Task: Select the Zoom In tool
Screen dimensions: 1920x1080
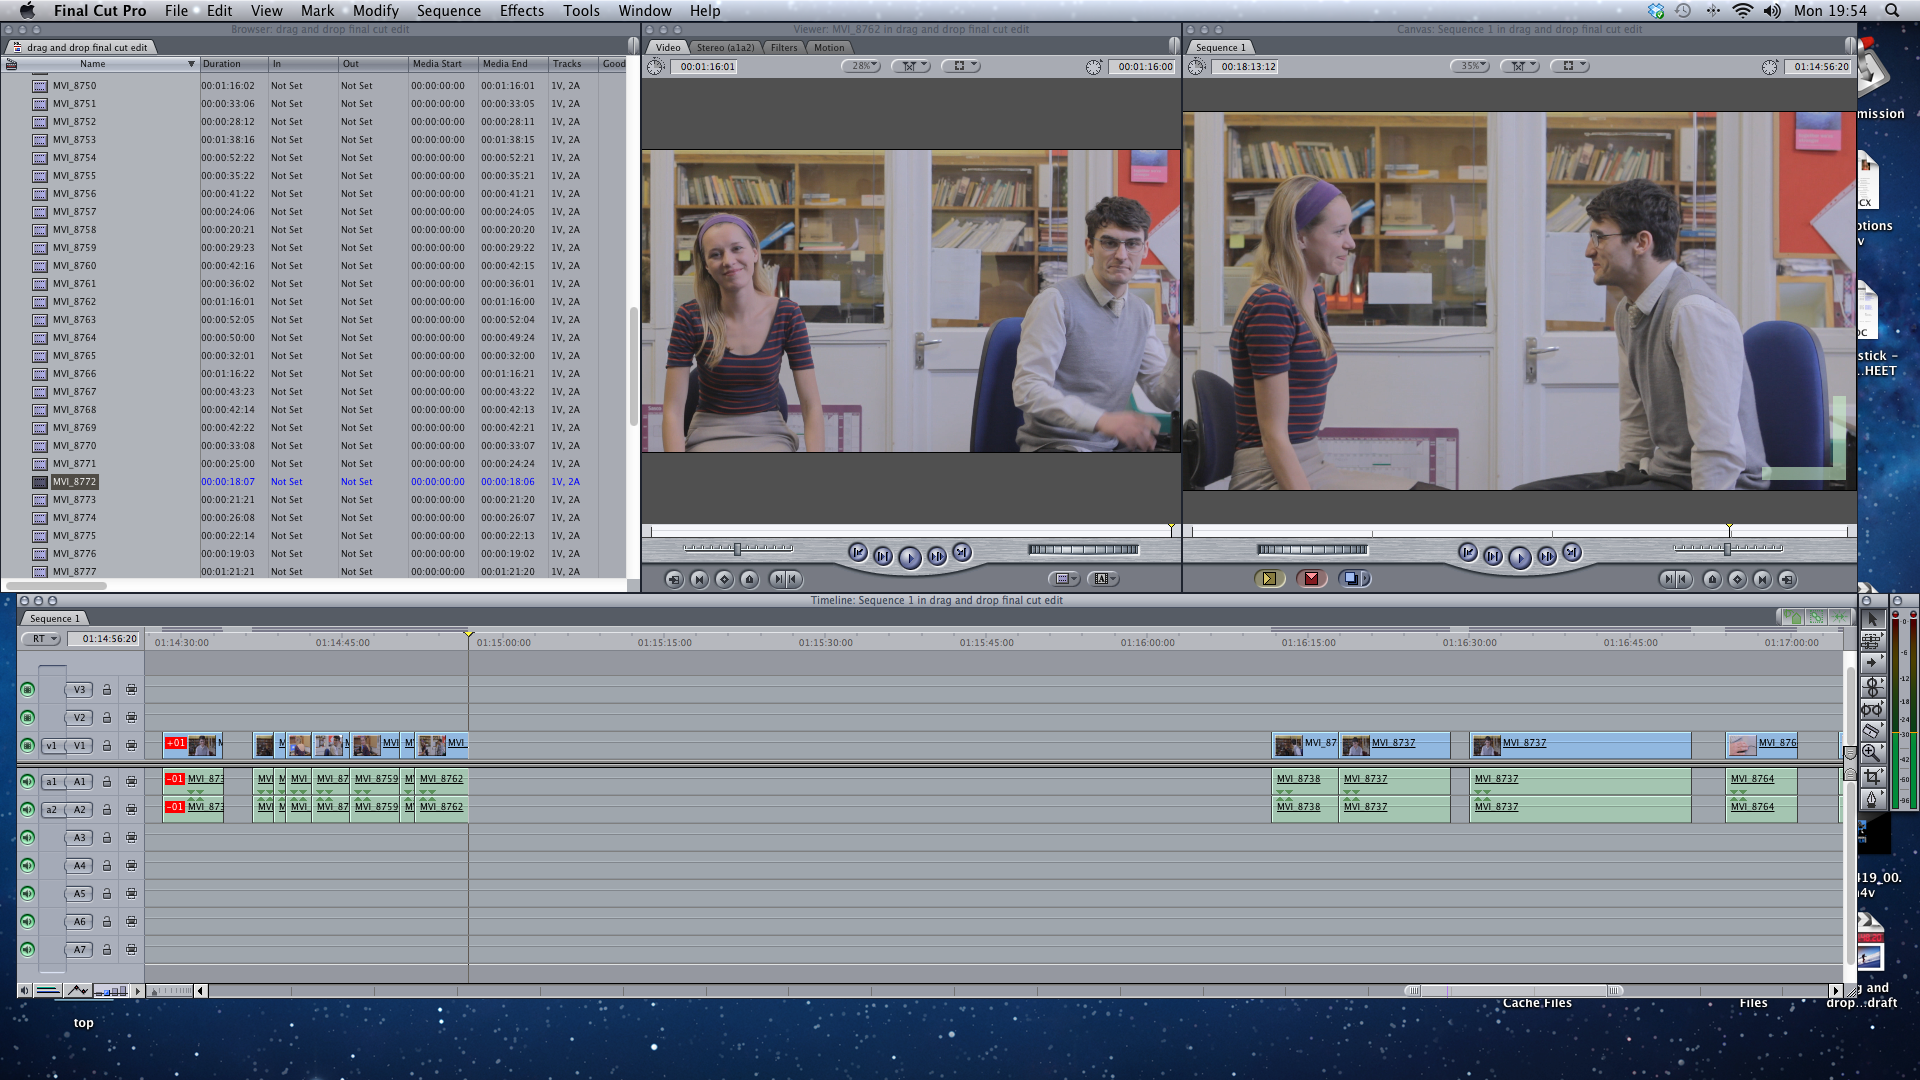Action: [1871, 752]
